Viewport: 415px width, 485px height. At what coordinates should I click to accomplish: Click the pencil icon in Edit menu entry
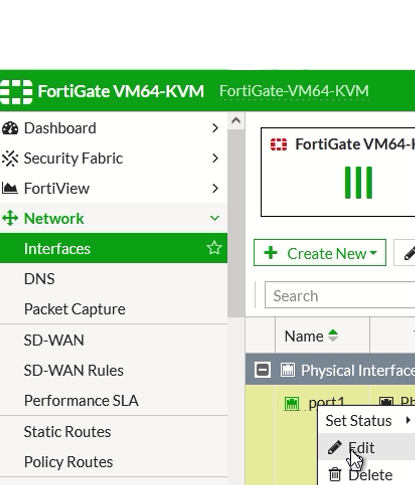[334, 447]
